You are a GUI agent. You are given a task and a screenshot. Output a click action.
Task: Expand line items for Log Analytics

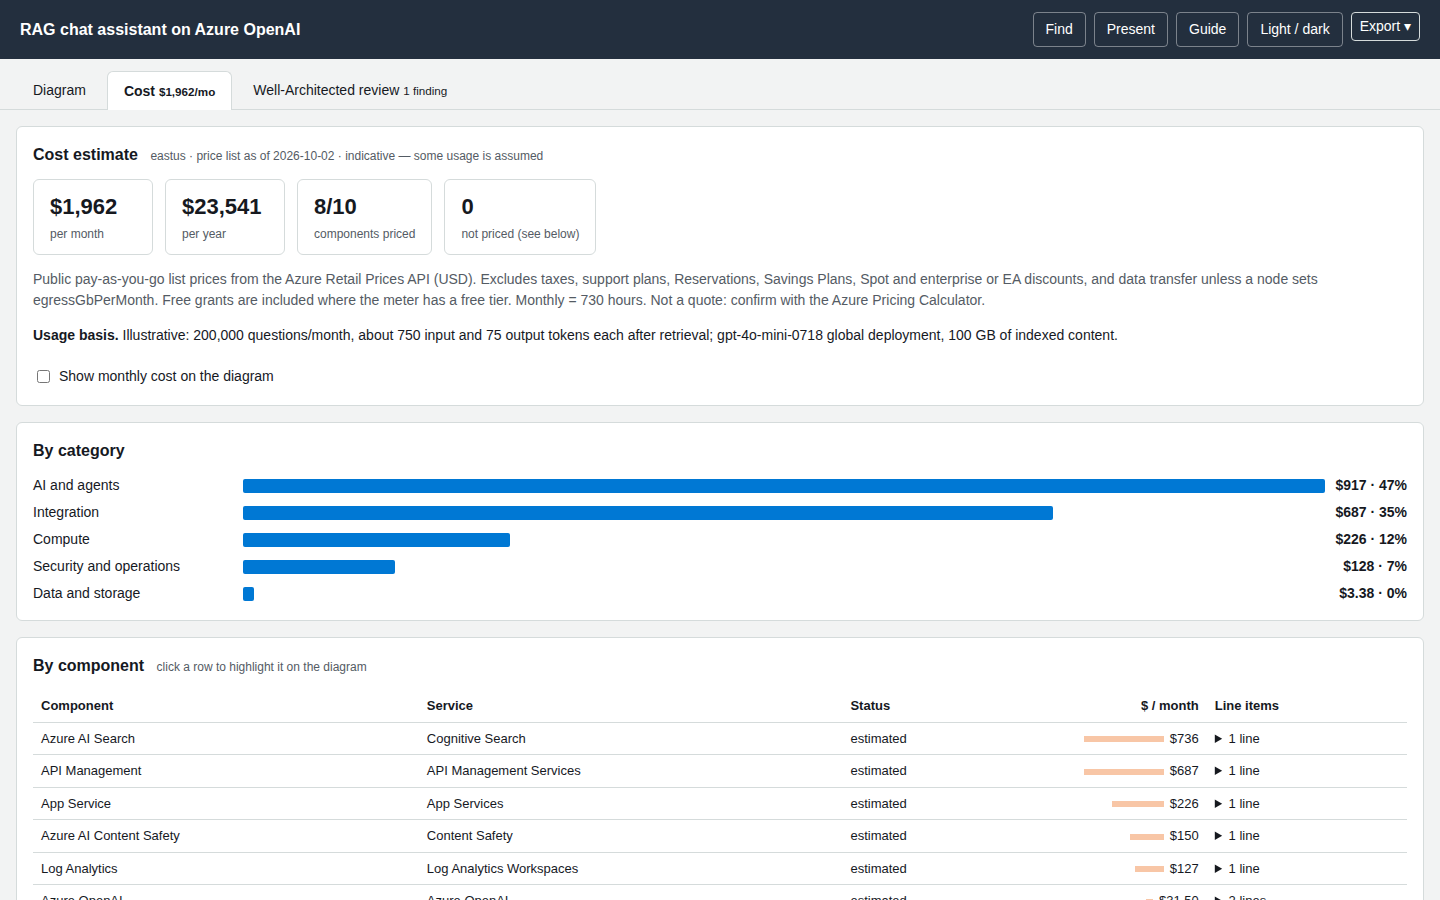[x=1237, y=869]
